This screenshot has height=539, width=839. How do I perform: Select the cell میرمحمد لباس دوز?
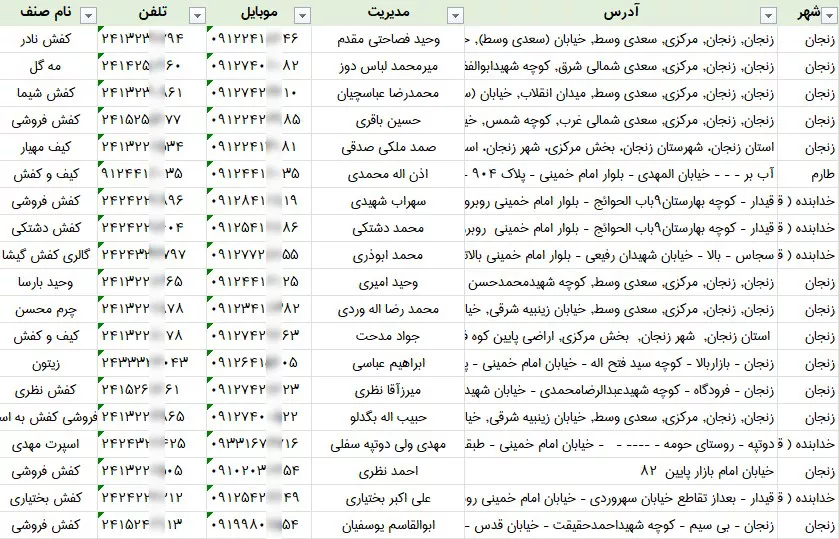[x=388, y=66]
